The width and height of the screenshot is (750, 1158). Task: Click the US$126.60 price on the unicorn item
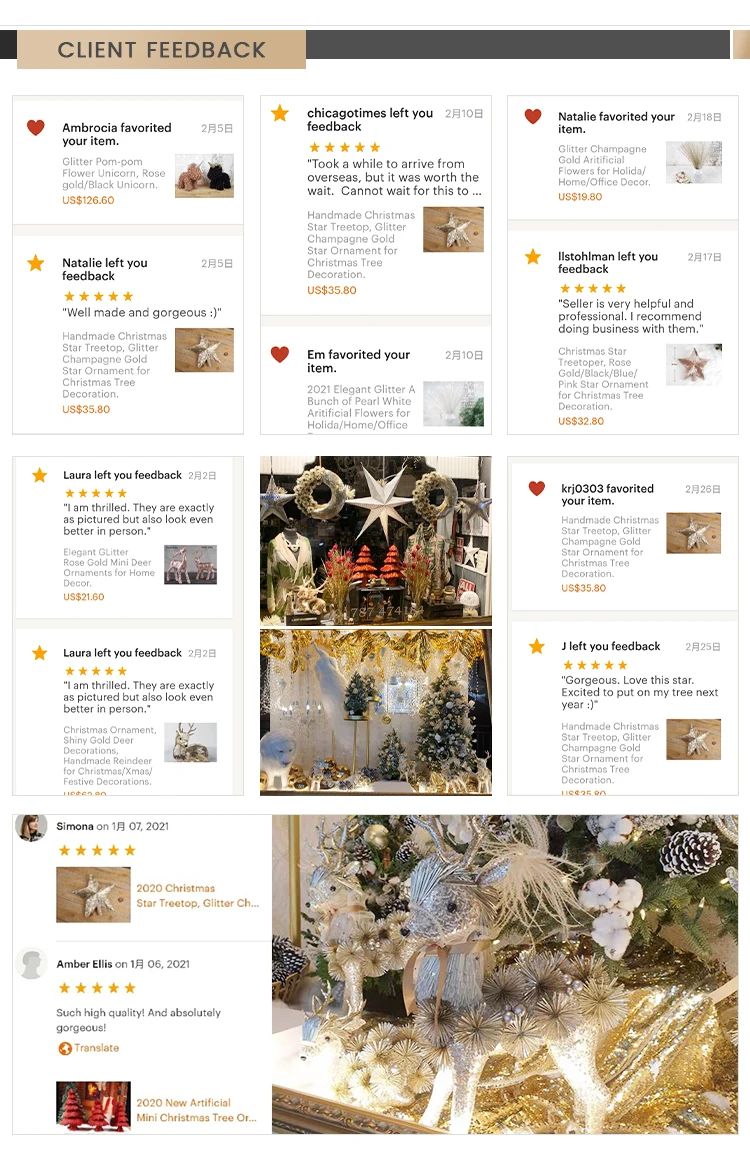point(88,200)
